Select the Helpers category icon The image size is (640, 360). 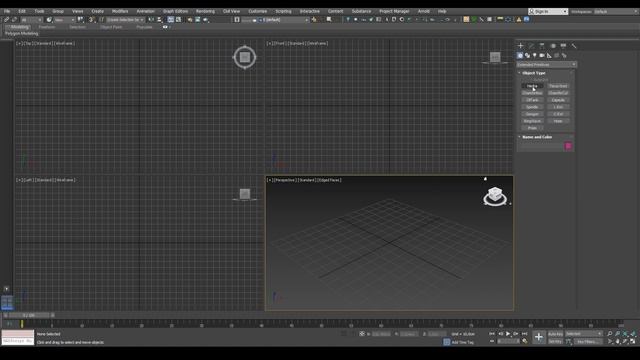[549, 56]
